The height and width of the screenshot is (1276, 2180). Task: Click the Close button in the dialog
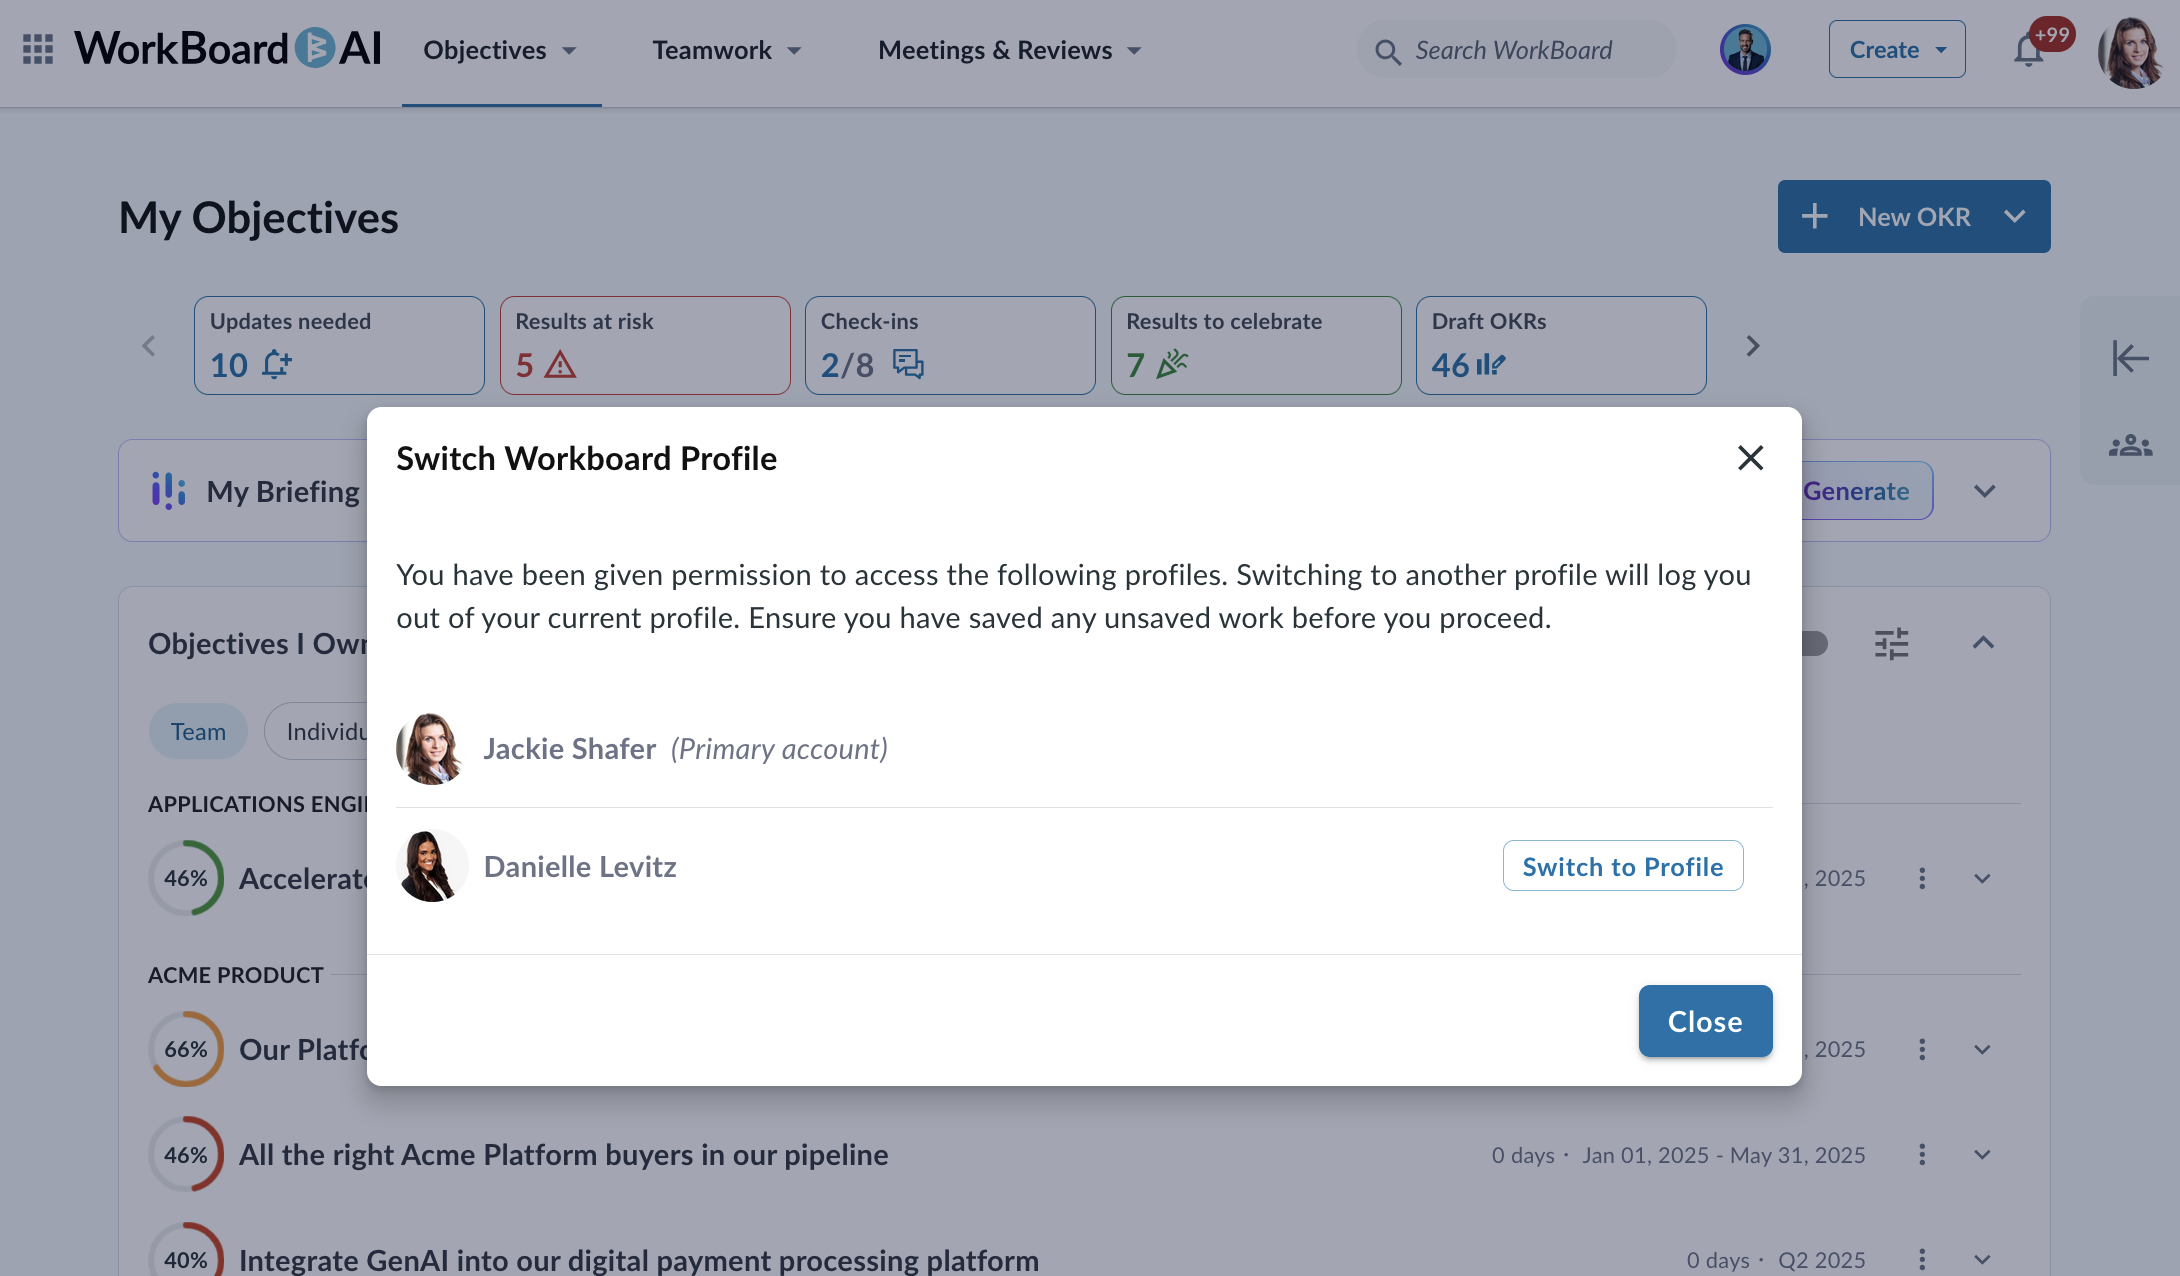click(1705, 1021)
